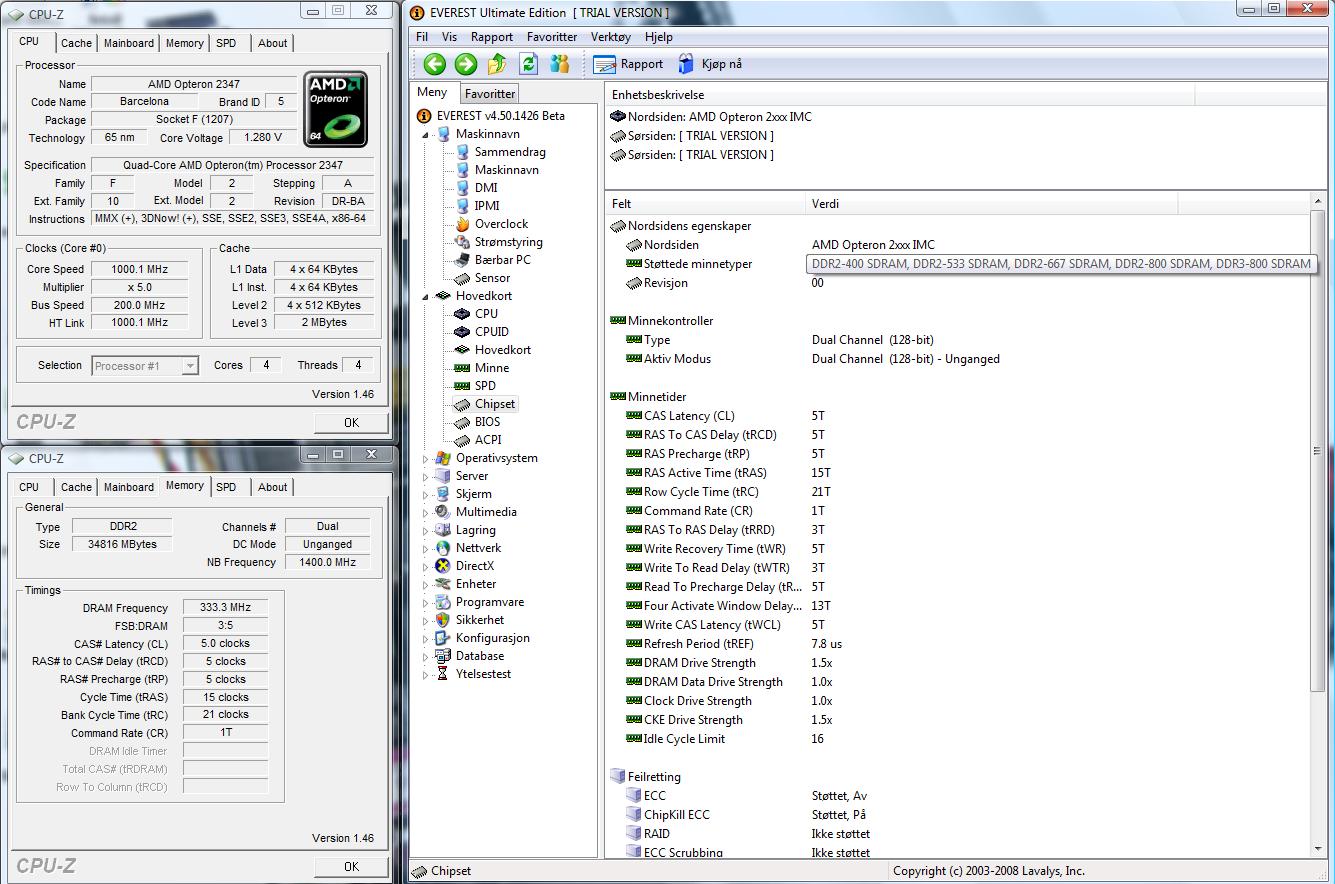Expand the Server tree node
Viewport: 1335px width, 884px height.
coord(425,476)
